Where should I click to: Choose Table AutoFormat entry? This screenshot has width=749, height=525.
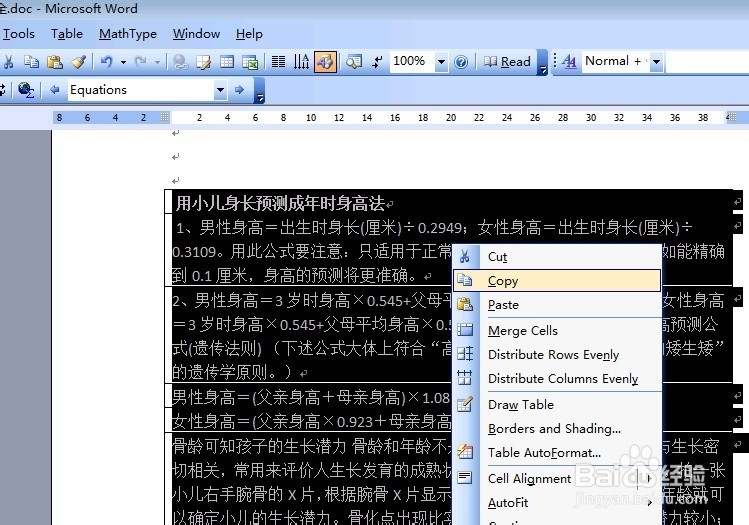click(x=556, y=452)
